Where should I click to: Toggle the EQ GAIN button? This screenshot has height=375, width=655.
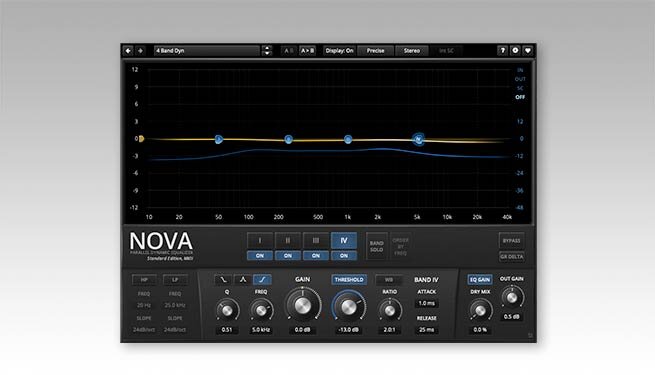click(480, 279)
